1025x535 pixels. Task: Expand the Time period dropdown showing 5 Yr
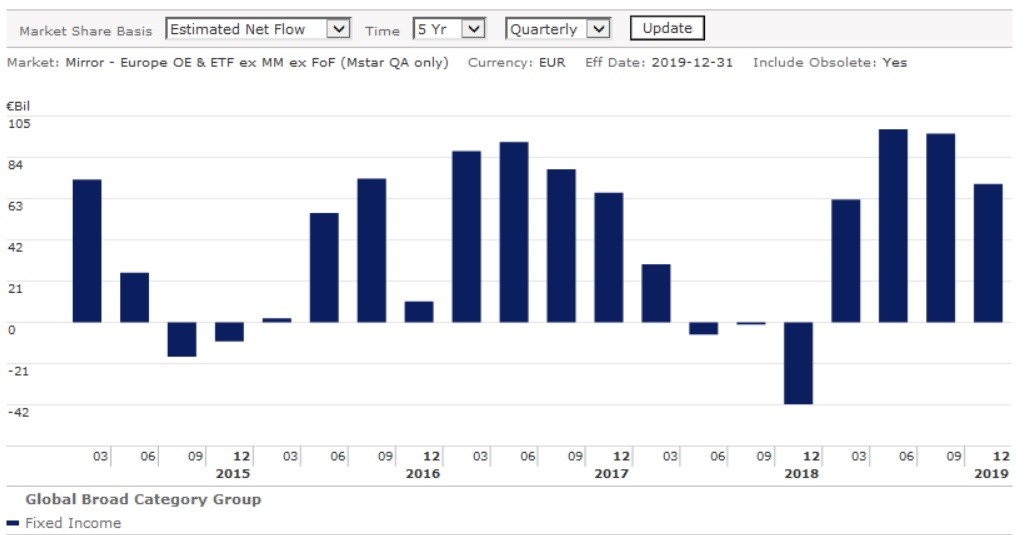(x=448, y=29)
